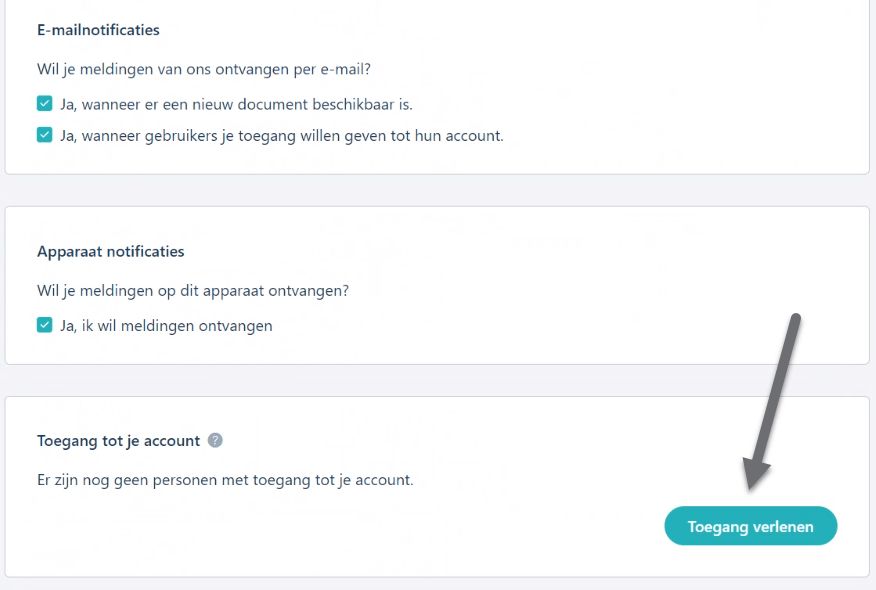Click question 'Wil je meldingen van ons ontvangen per e-mail?'
The image size is (876, 590).
pyautogui.click(x=204, y=69)
